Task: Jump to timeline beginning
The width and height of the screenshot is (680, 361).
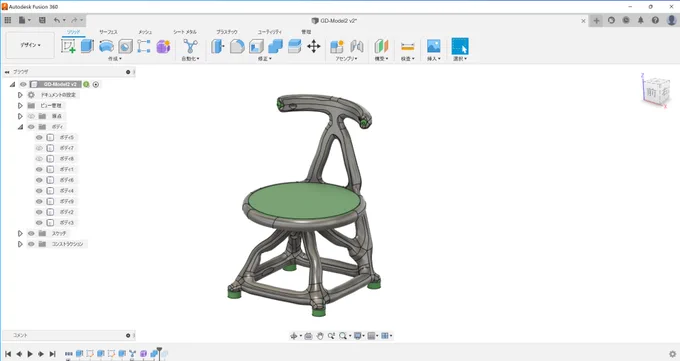Action: [x=8, y=354]
